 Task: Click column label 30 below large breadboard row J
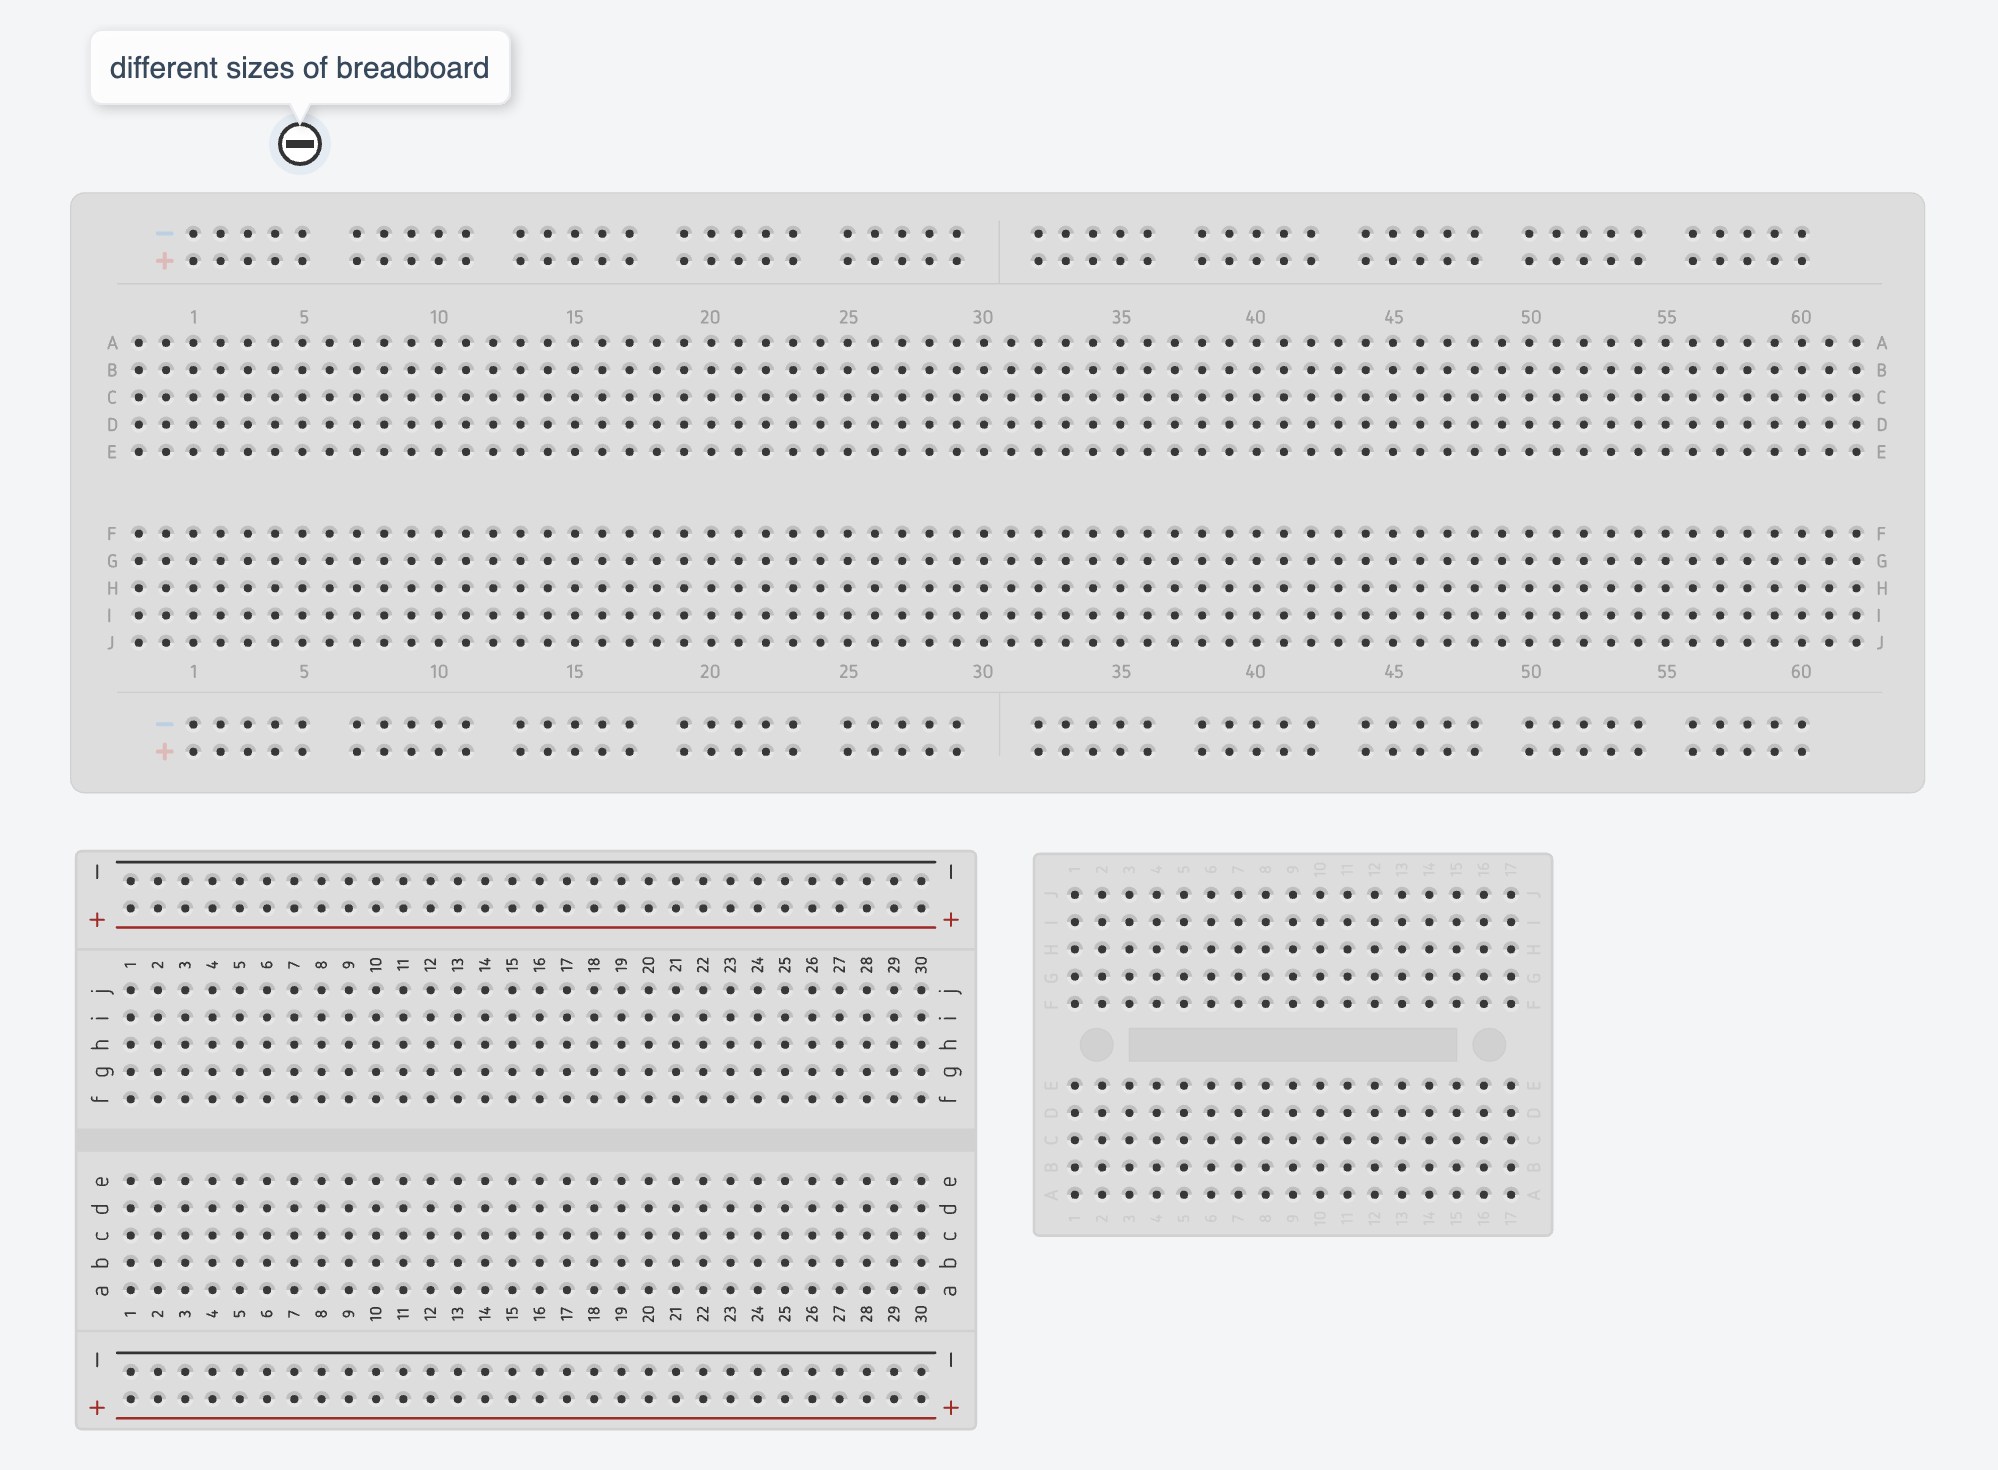click(x=983, y=672)
